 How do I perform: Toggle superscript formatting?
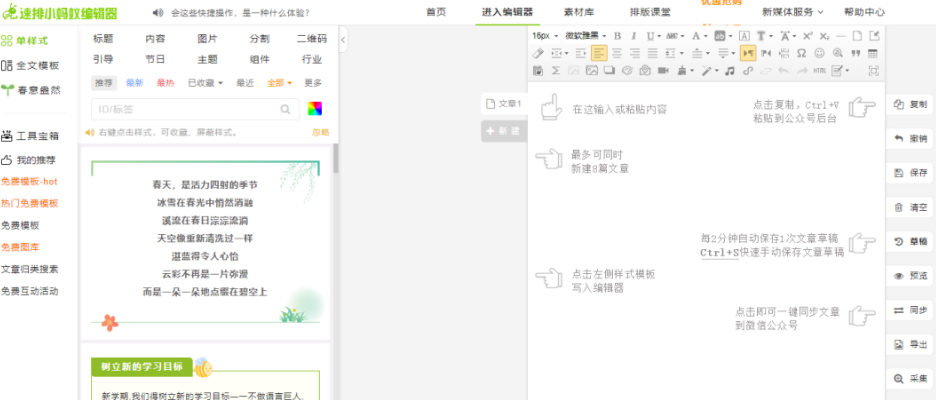pos(808,36)
